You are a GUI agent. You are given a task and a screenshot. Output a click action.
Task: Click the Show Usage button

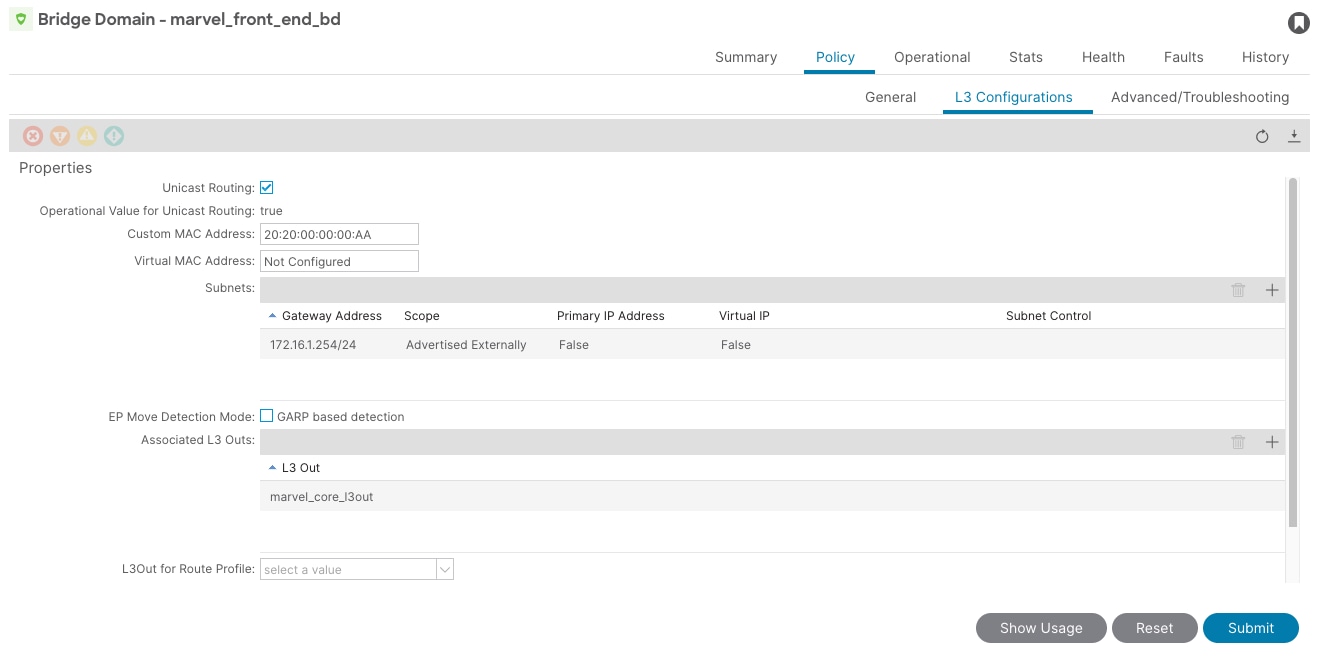click(x=1041, y=628)
